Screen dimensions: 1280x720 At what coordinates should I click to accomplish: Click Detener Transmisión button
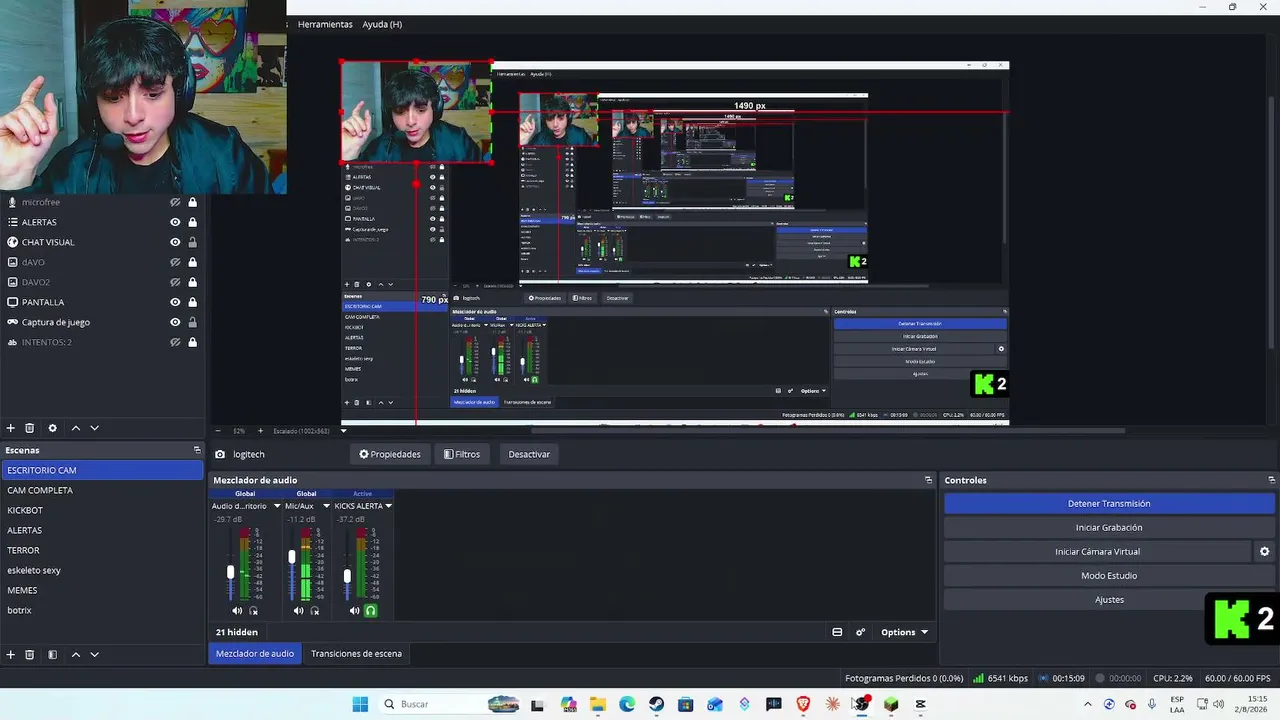1109,504
